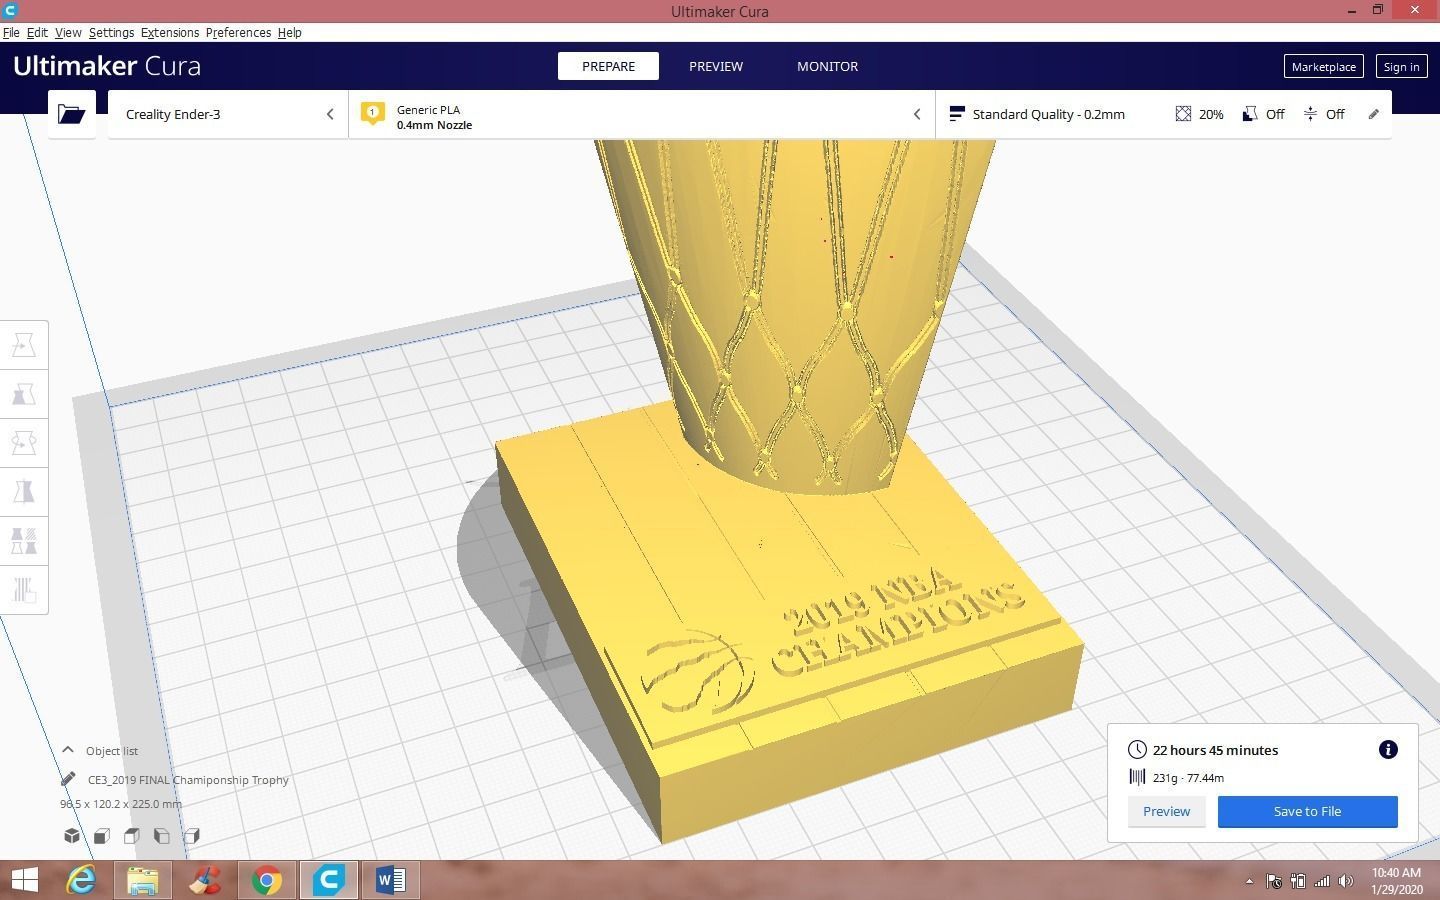The image size is (1440, 900).
Task: Open the View menu
Action: click(68, 32)
